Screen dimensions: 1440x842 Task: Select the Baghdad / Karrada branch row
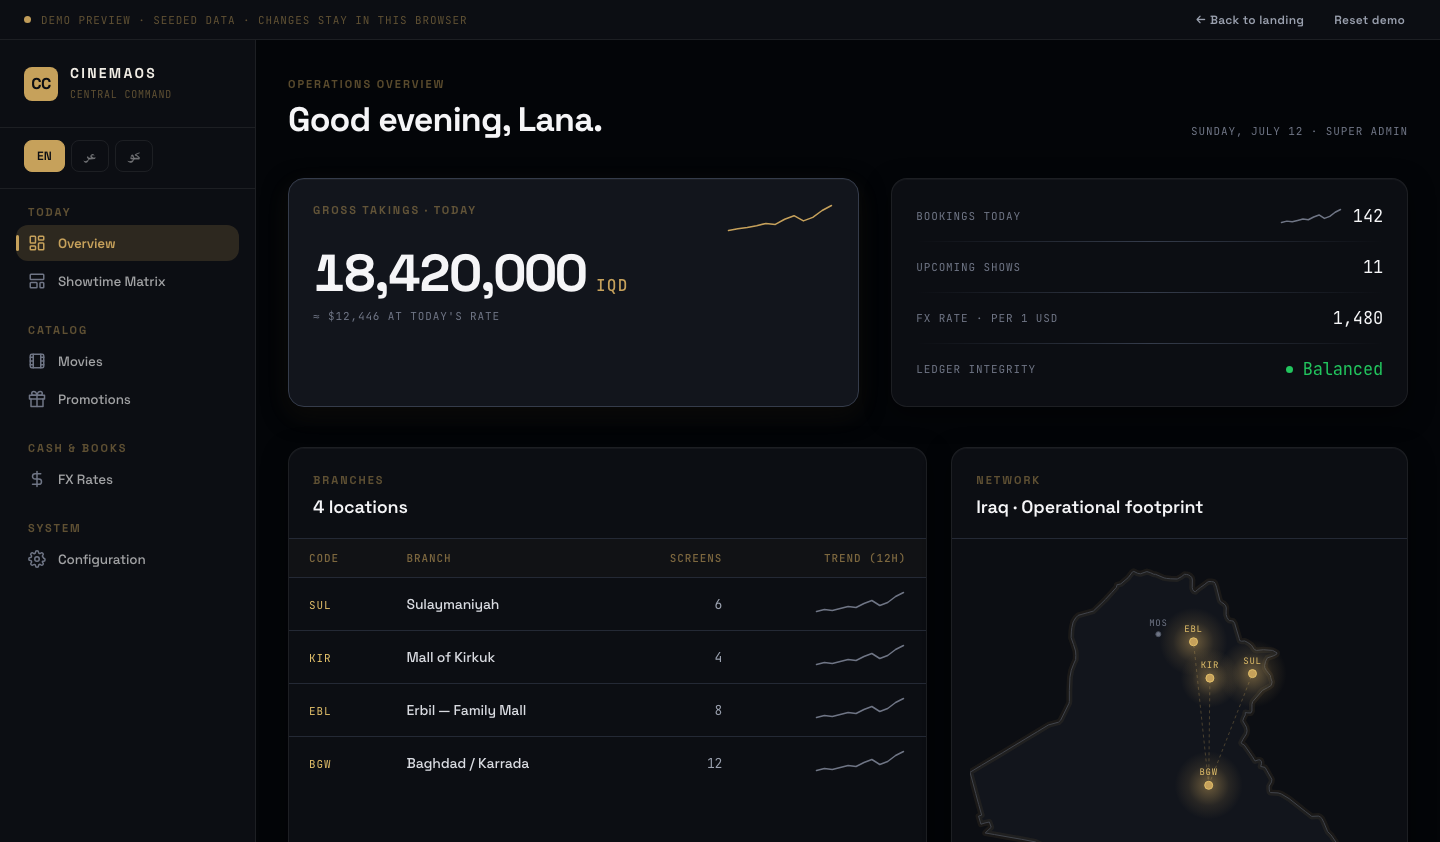607,763
